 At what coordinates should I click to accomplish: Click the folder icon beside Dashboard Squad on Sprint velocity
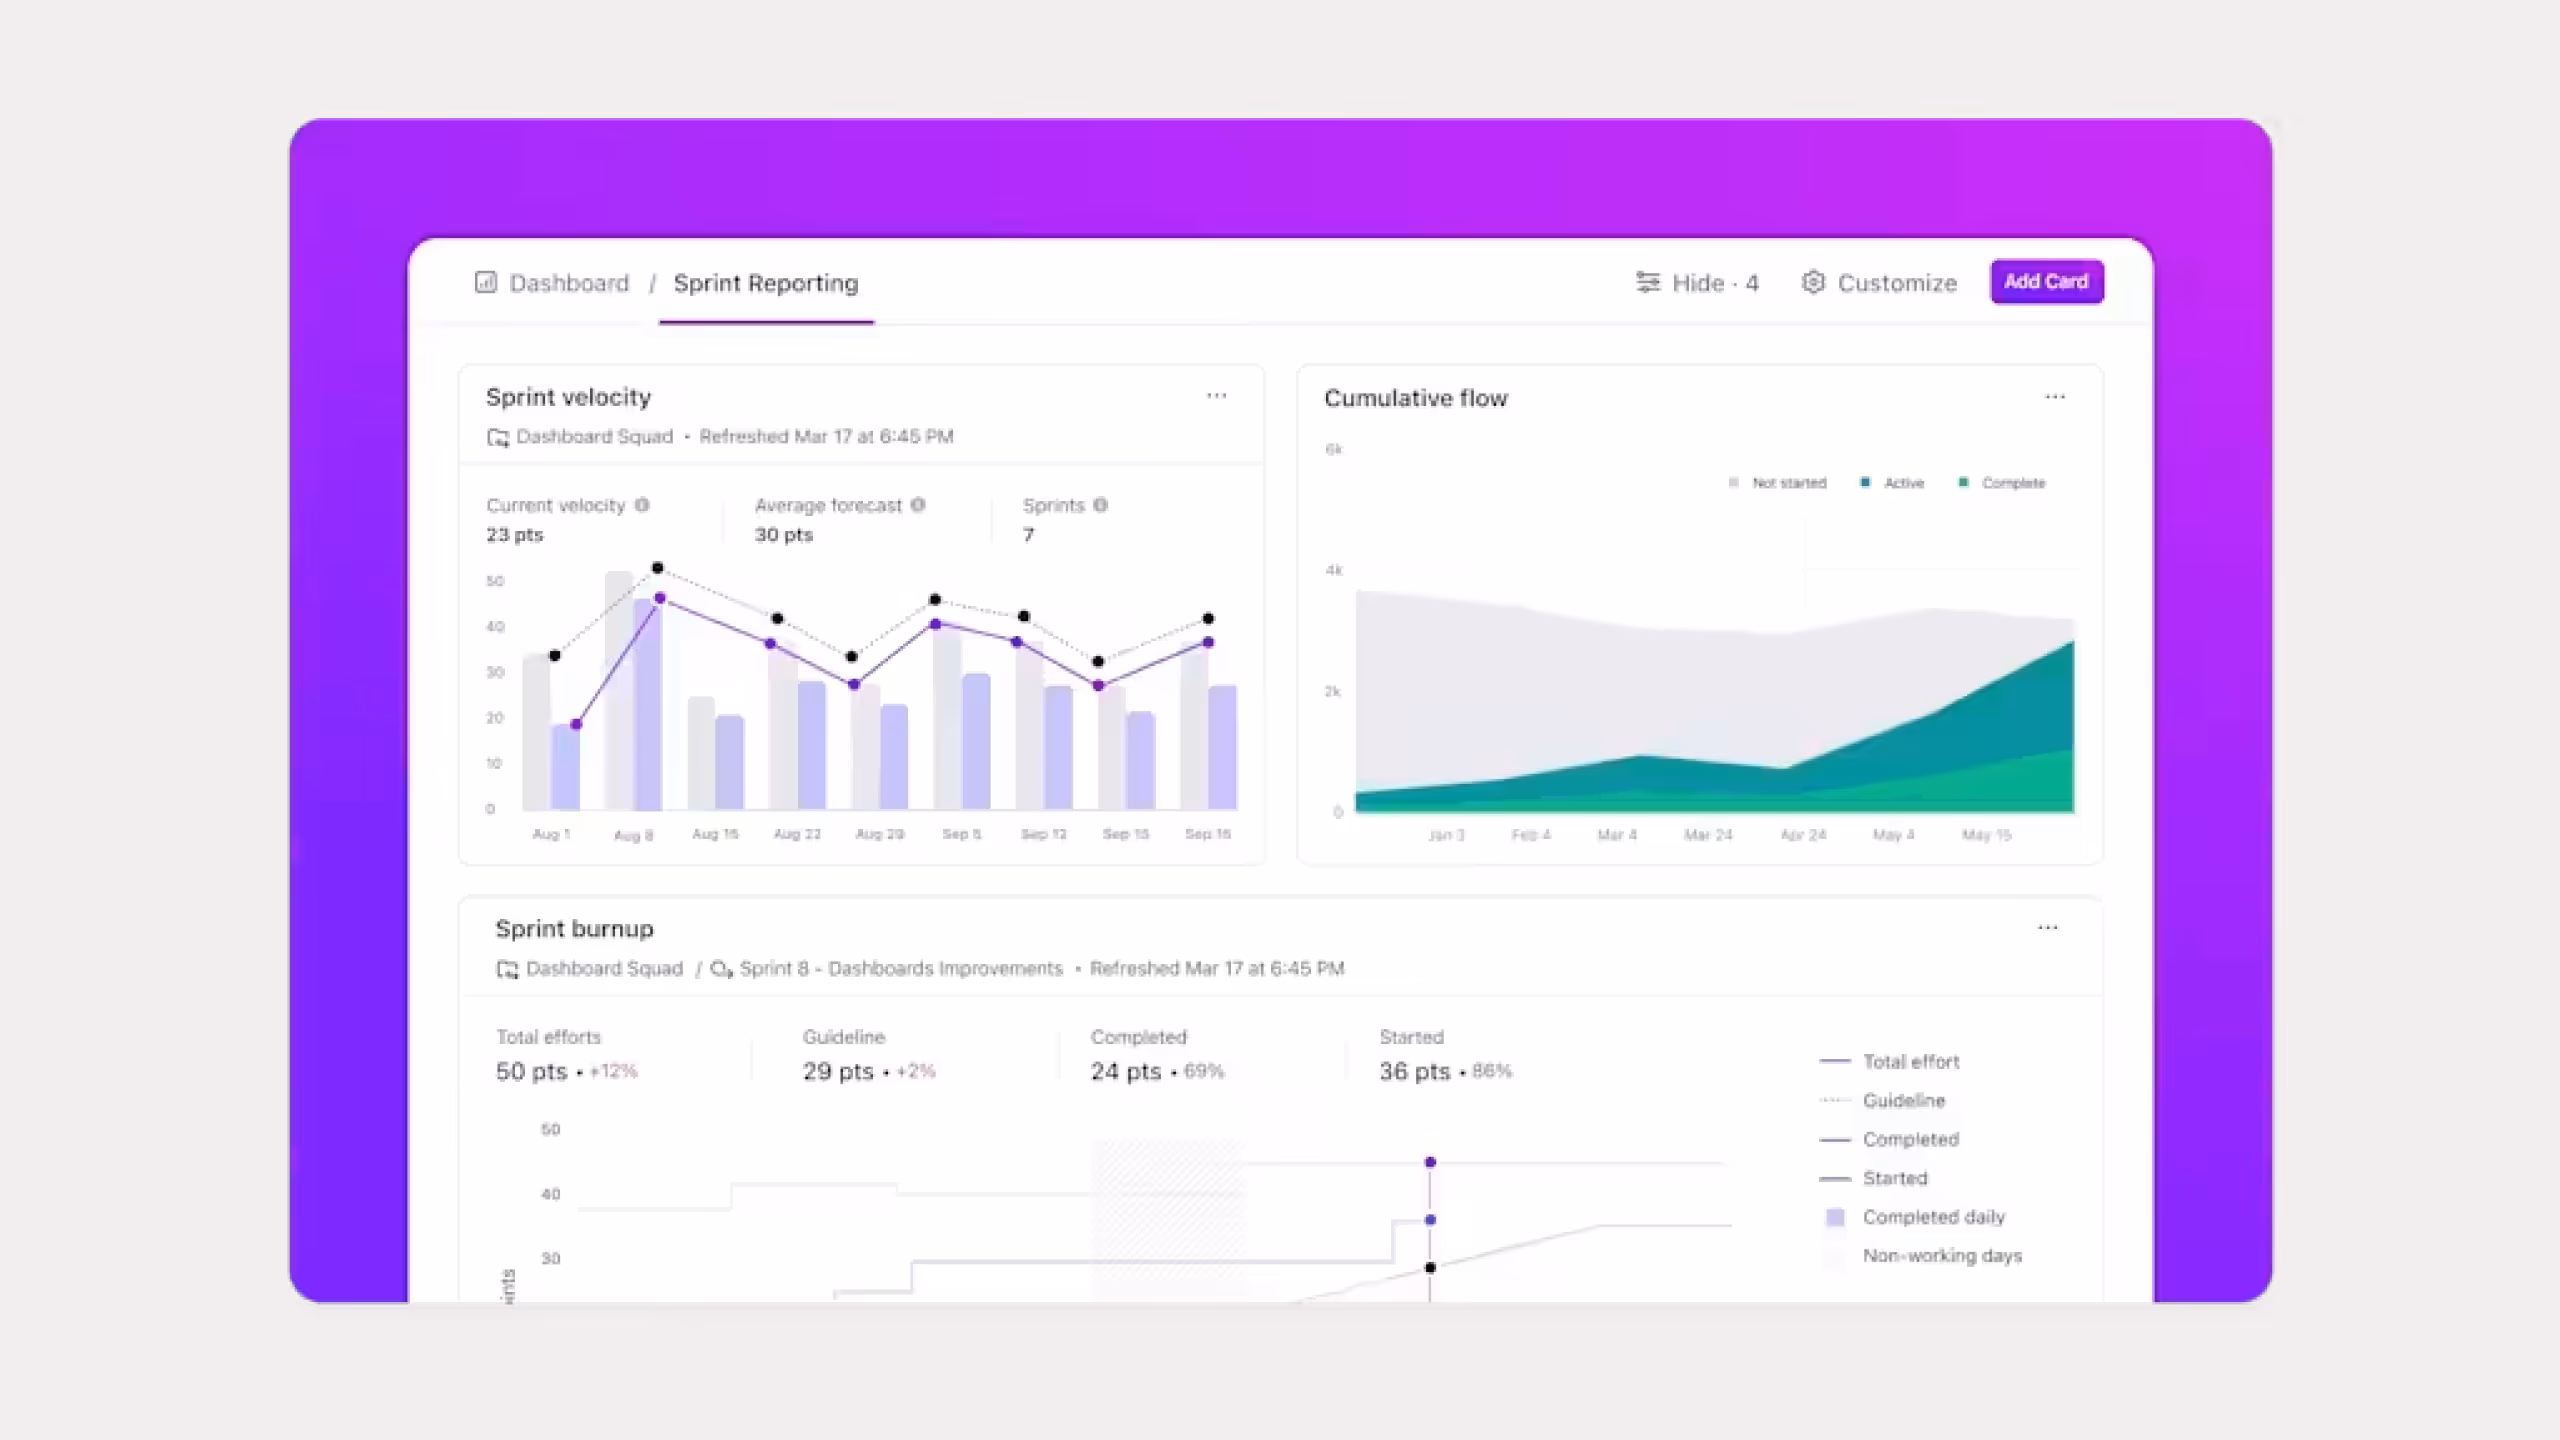pyautogui.click(x=497, y=436)
